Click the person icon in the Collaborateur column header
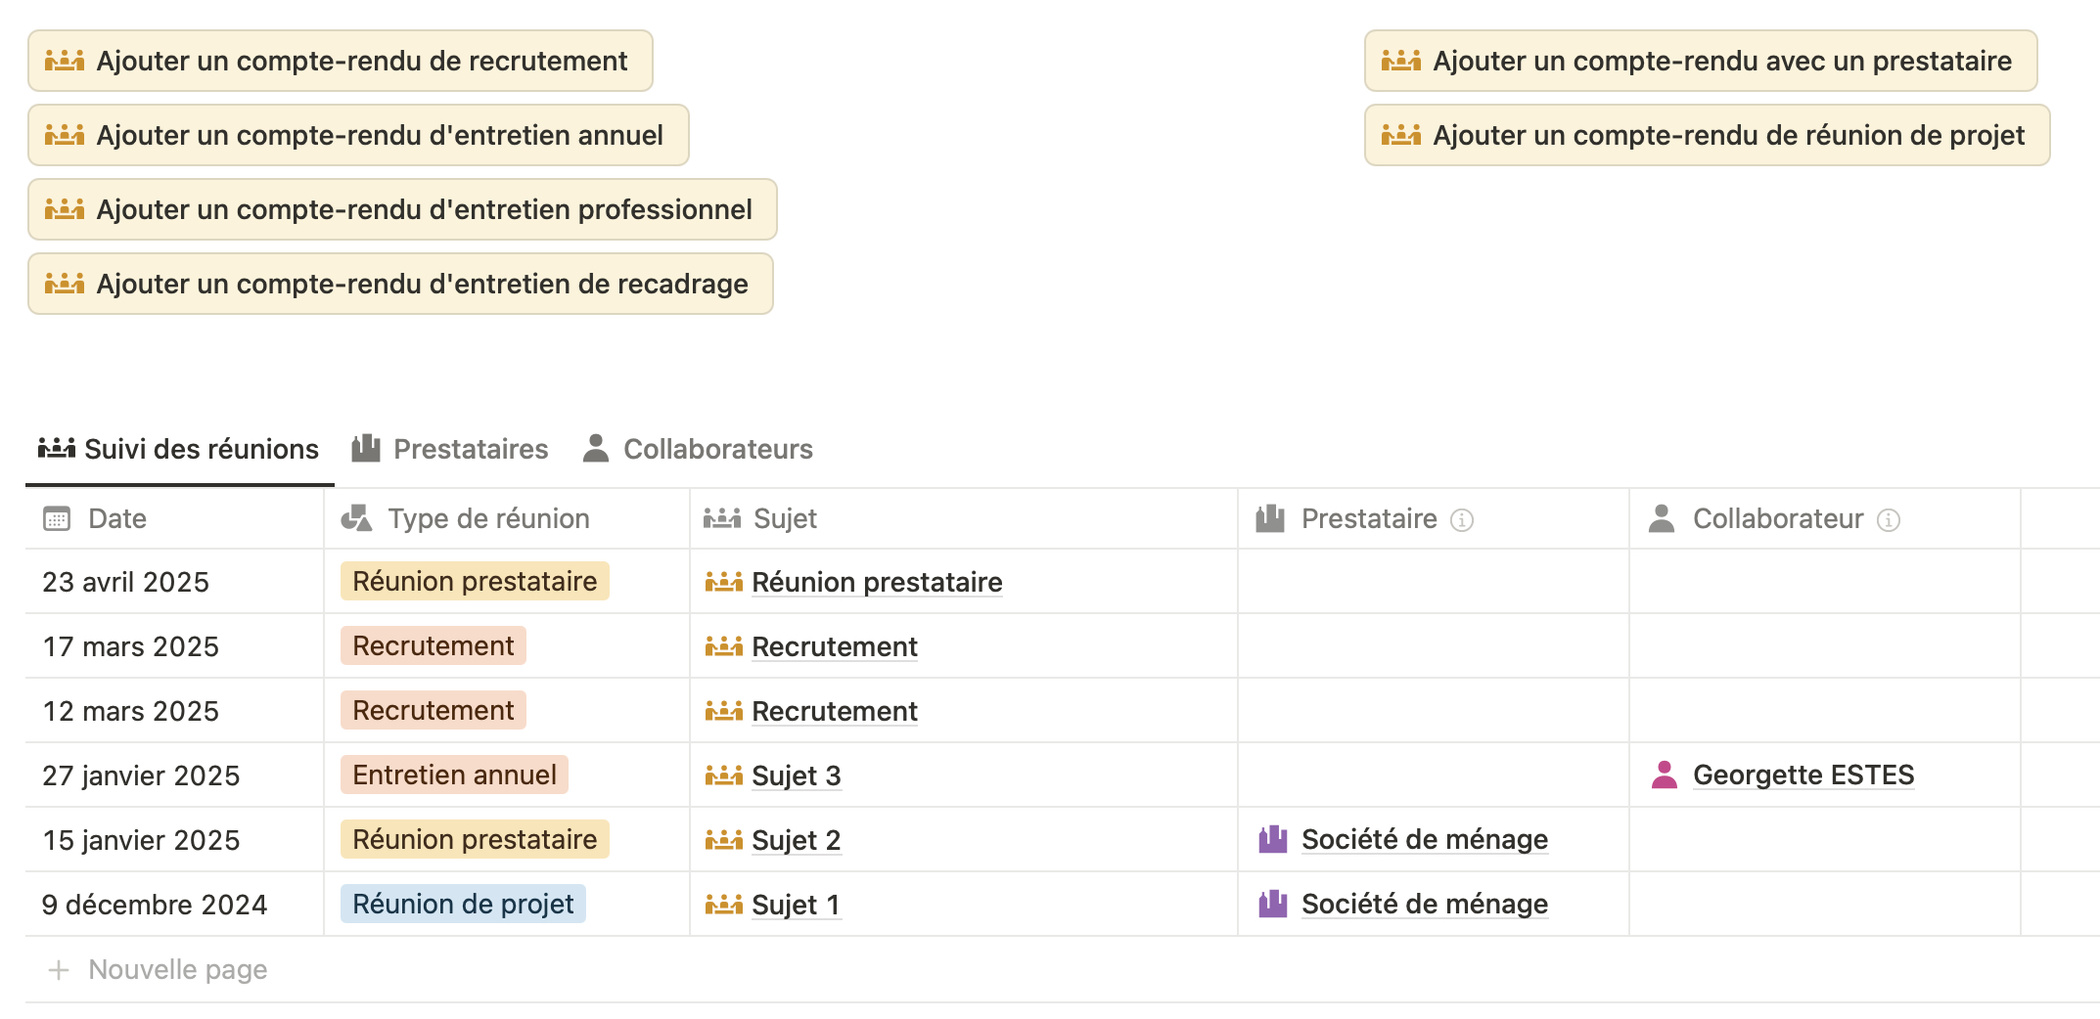 pos(1661,519)
